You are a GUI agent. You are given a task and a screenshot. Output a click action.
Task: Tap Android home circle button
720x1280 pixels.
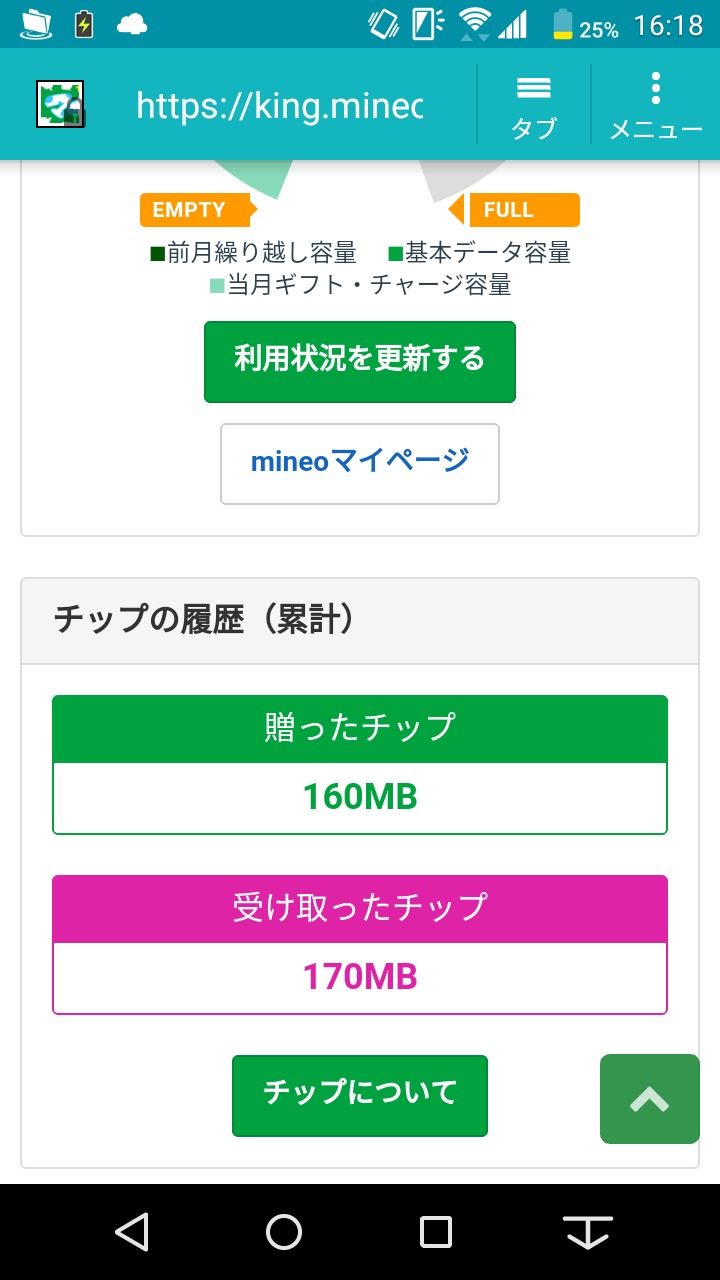click(x=284, y=1232)
